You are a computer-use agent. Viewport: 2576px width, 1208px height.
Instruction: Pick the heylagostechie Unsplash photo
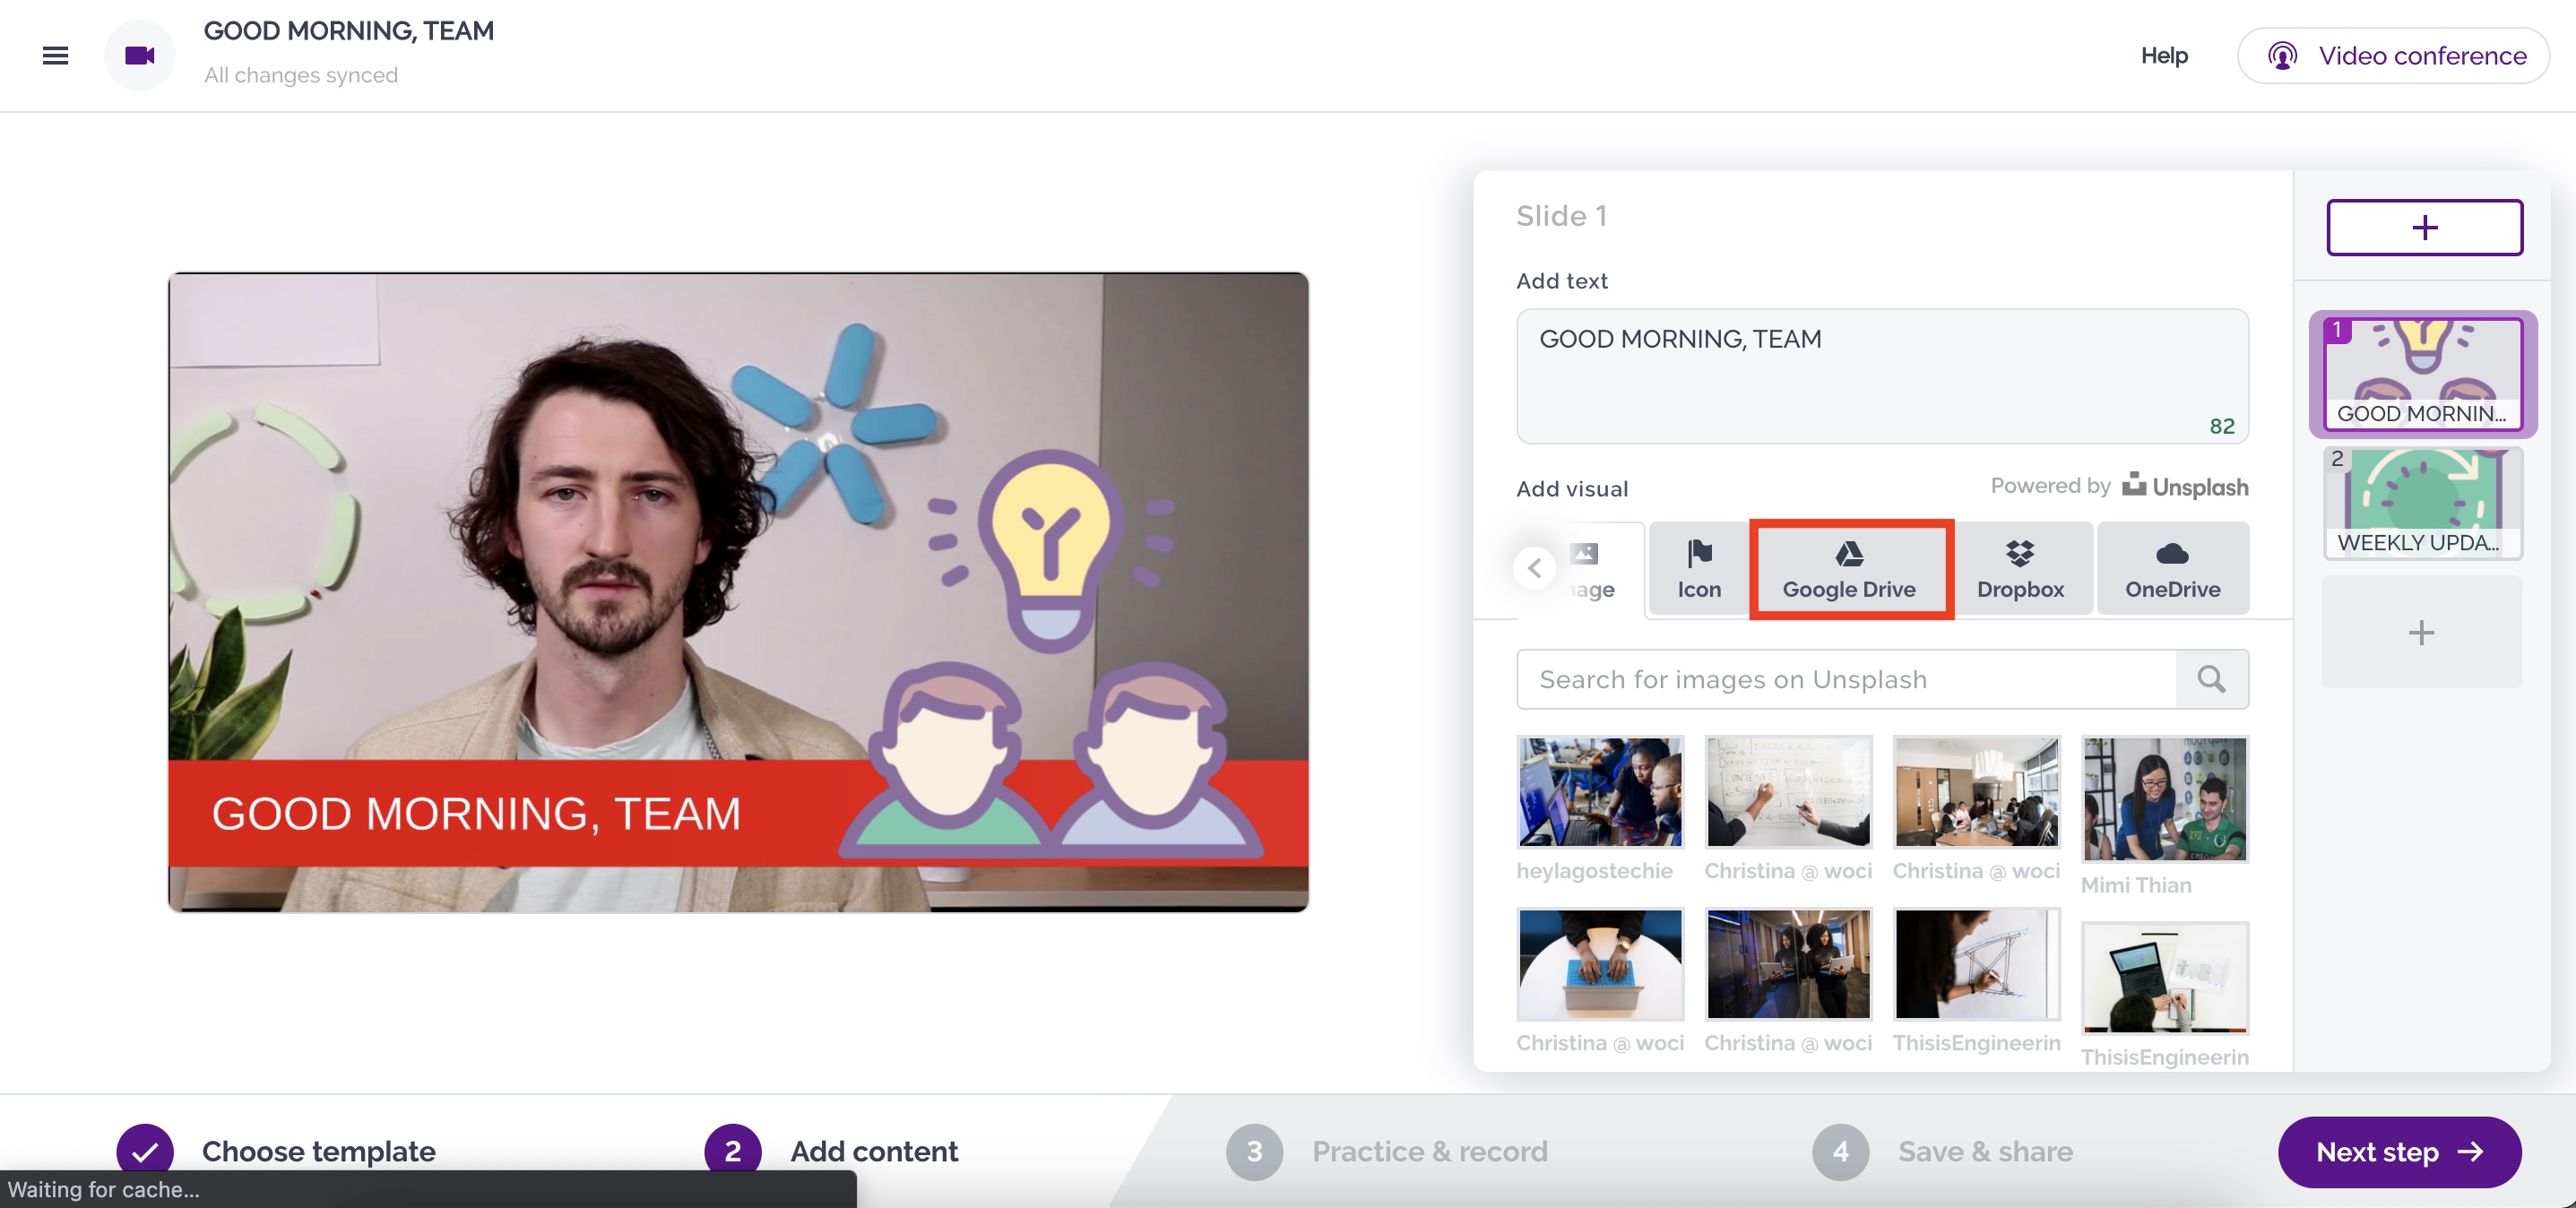pos(1599,792)
